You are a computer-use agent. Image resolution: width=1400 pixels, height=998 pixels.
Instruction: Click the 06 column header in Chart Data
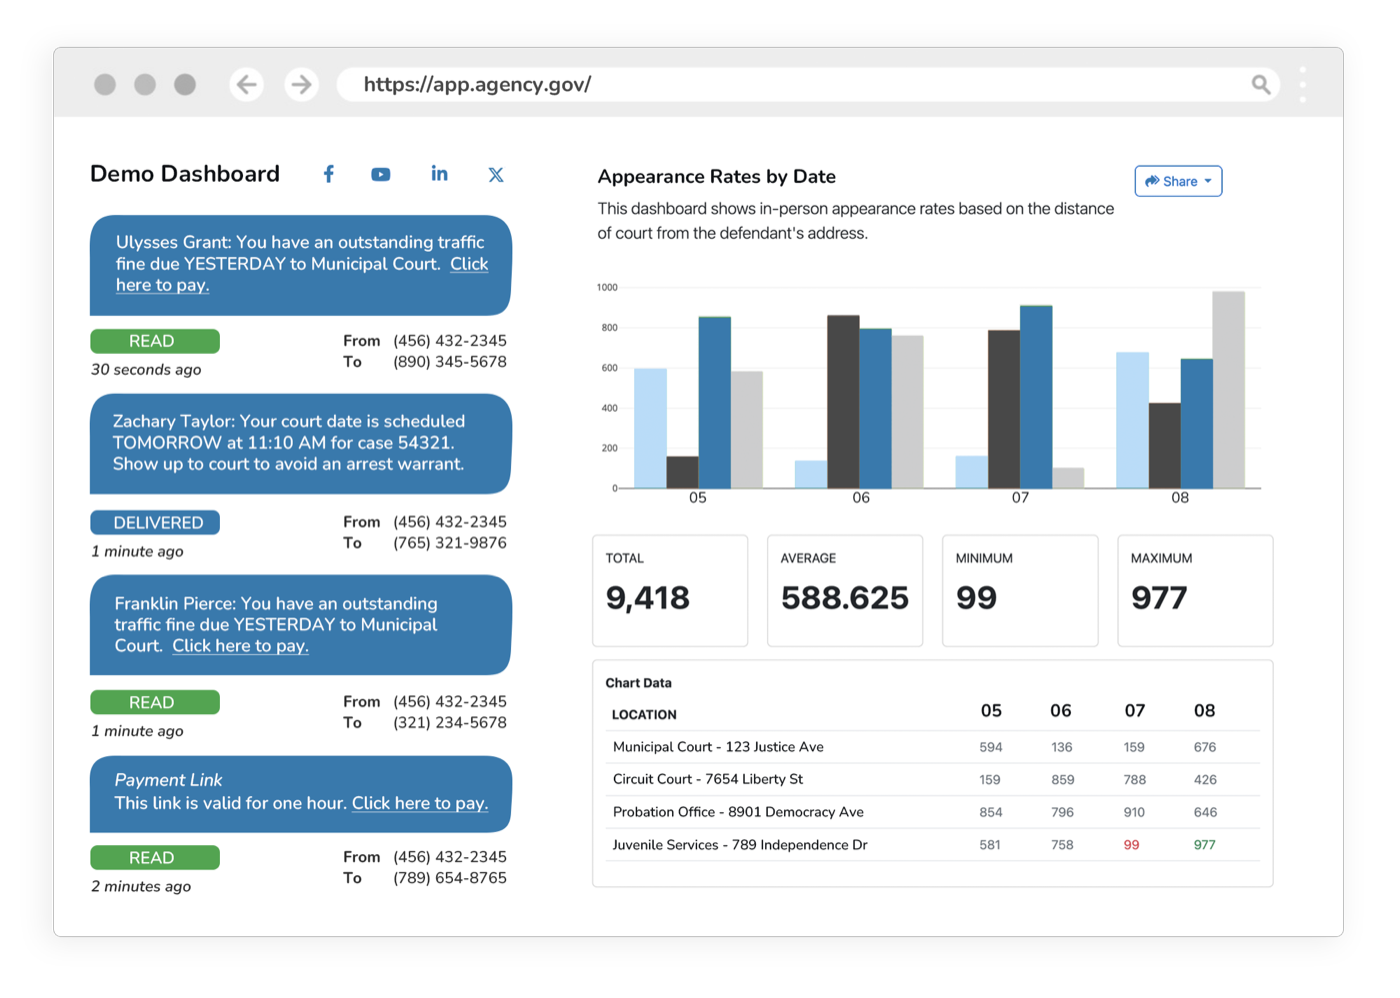1061,711
